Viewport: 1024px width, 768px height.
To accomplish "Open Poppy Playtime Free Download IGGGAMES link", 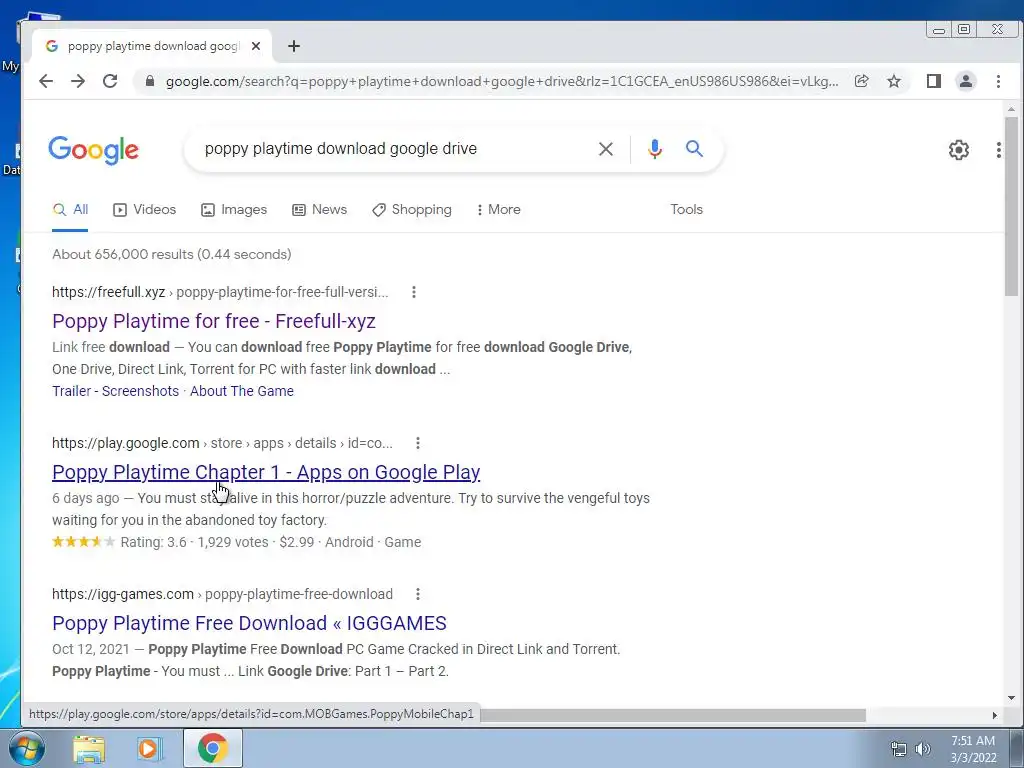I will (x=249, y=623).
